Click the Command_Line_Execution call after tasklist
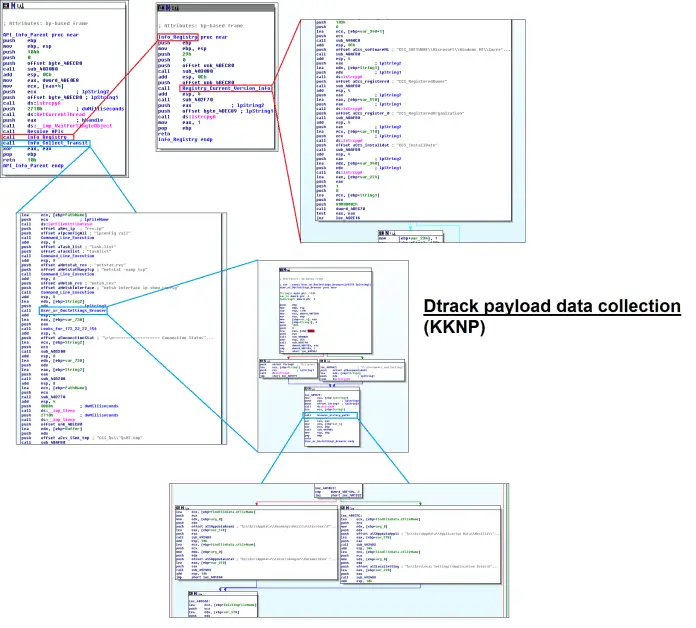Screen dimensions: 696x628 57,256
